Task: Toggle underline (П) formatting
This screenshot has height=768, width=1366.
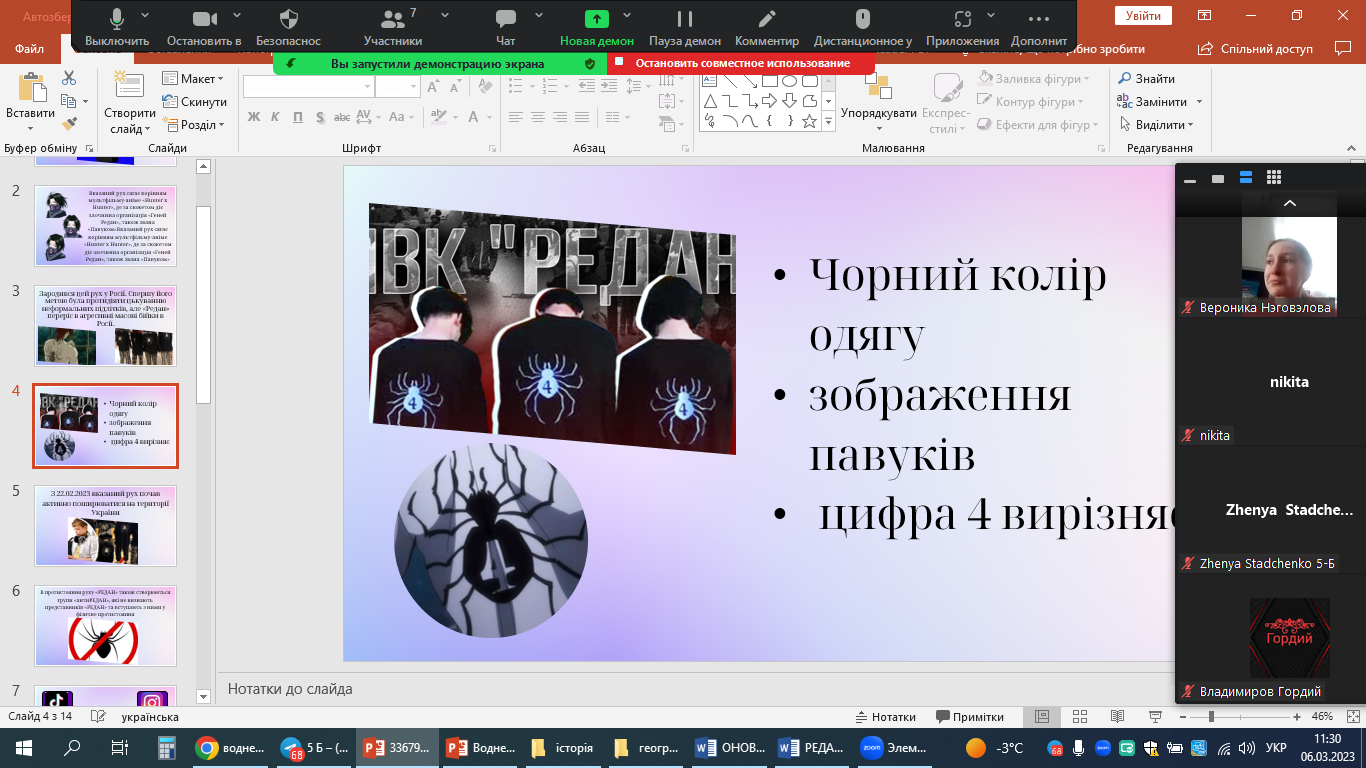Action: (x=300, y=117)
